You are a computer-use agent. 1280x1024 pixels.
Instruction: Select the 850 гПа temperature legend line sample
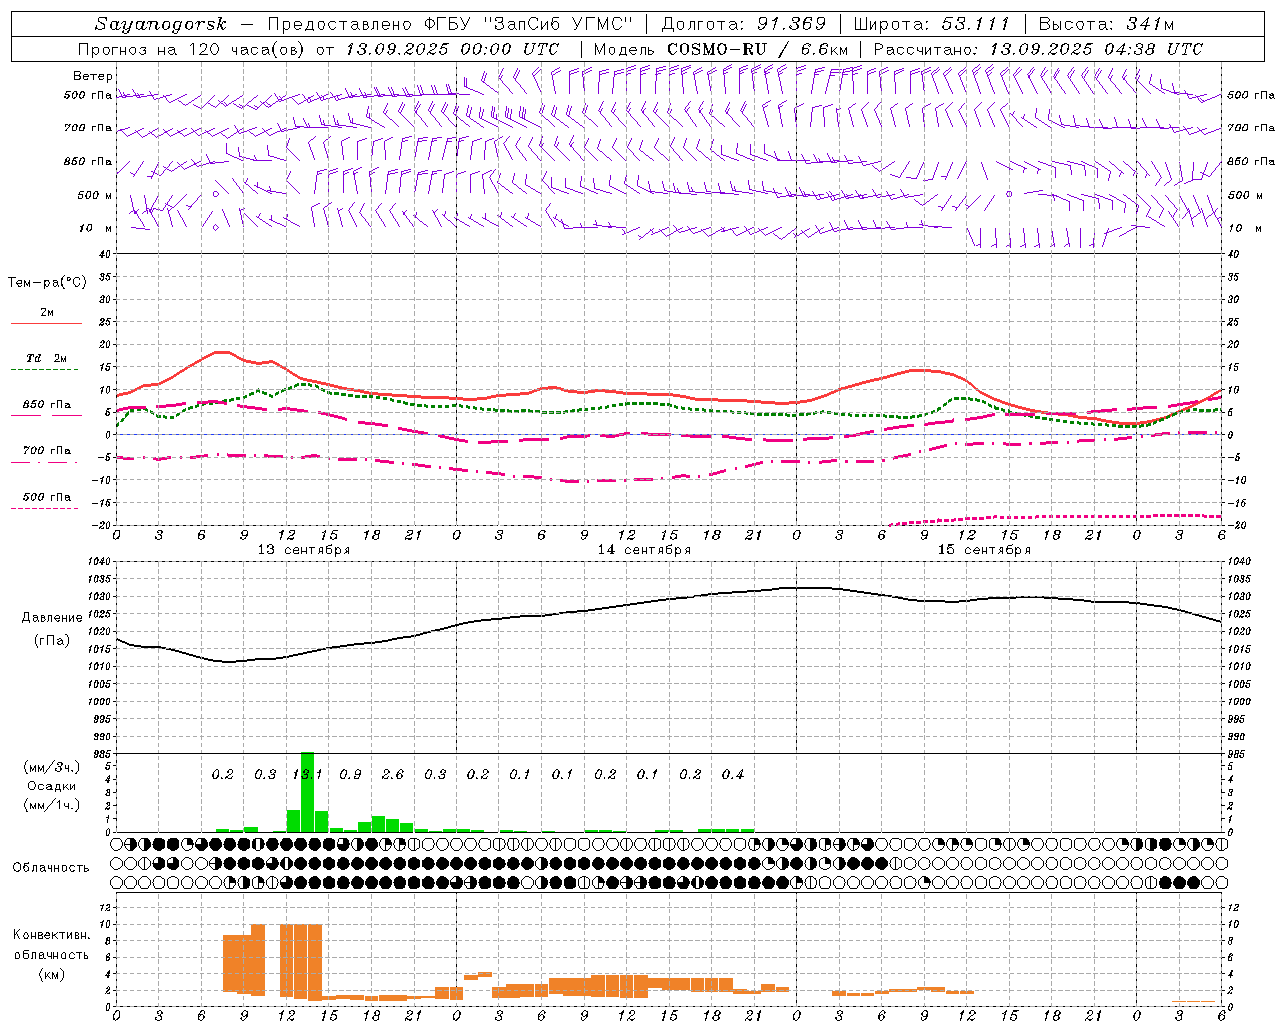pyautogui.click(x=45, y=415)
